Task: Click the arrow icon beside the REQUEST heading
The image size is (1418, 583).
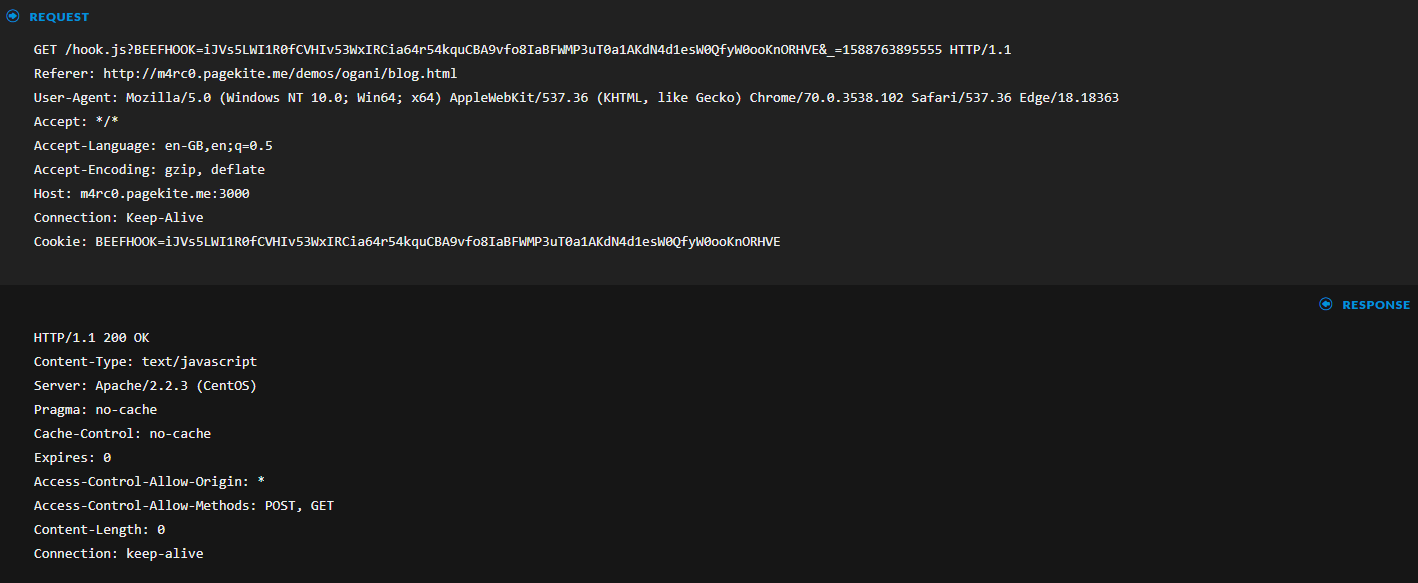Action: pos(13,17)
